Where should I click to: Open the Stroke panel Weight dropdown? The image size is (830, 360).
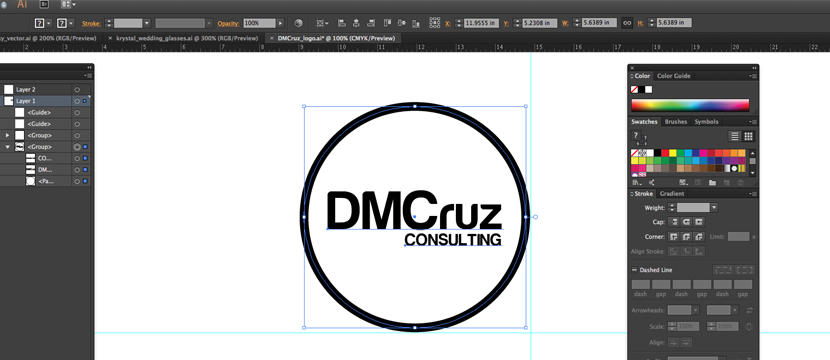point(715,208)
